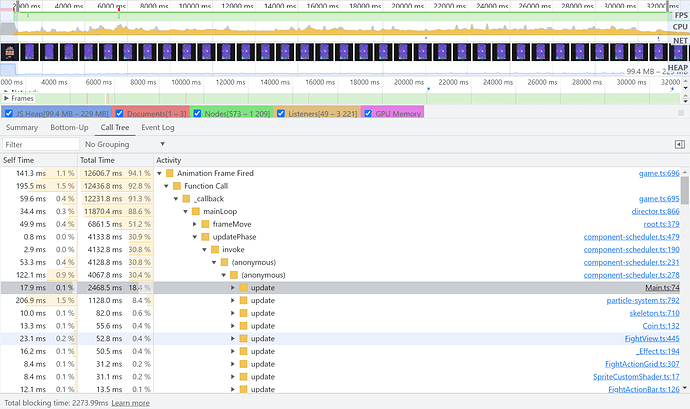The image size is (690, 409).
Task: Toggle the GPU Memory checkbox
Action: (x=368, y=113)
